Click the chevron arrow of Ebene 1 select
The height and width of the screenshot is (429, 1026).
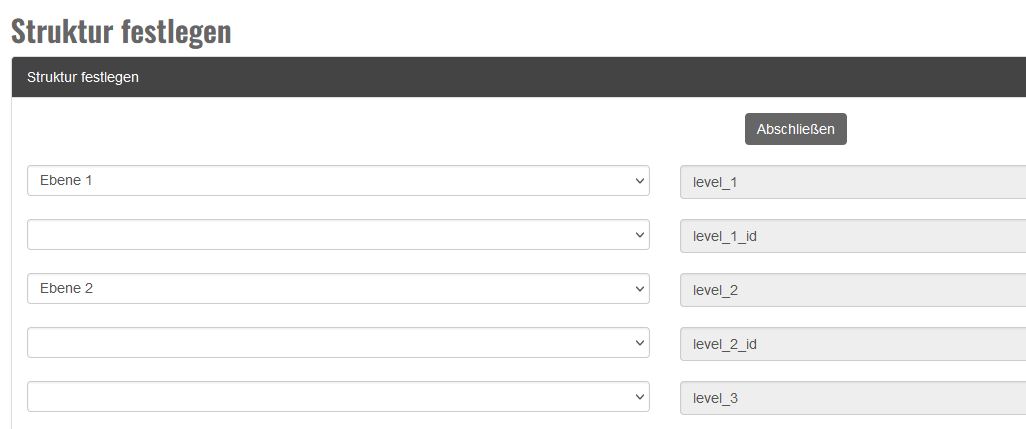coord(640,181)
